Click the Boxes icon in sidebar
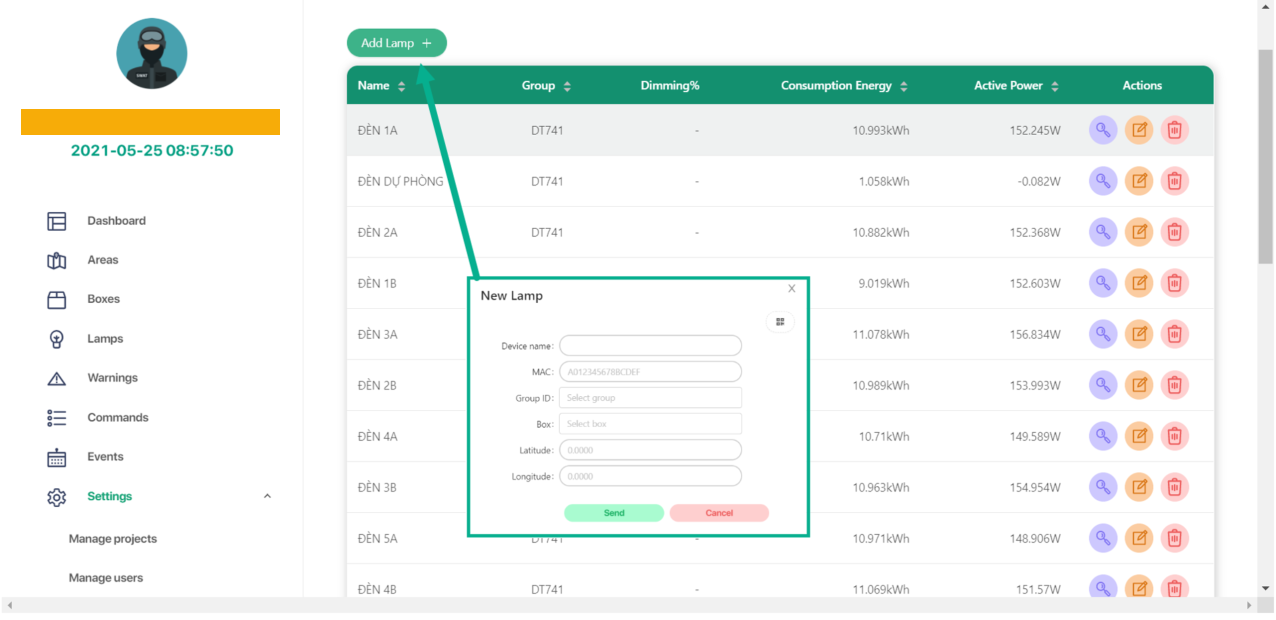Screen dimensions: 1276x620 pos(57,299)
